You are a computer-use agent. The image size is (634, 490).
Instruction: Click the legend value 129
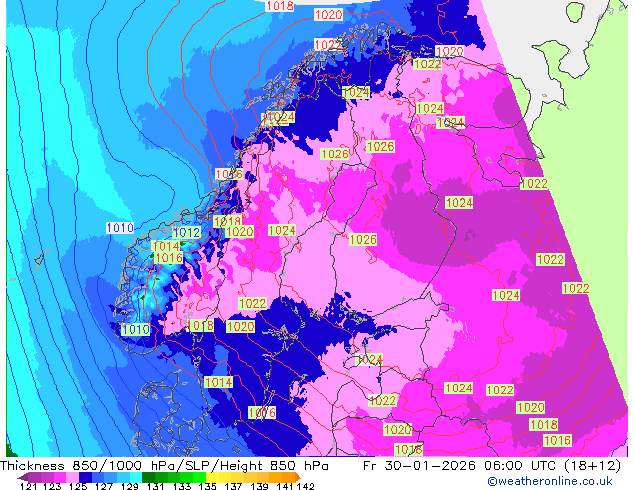pos(129,486)
